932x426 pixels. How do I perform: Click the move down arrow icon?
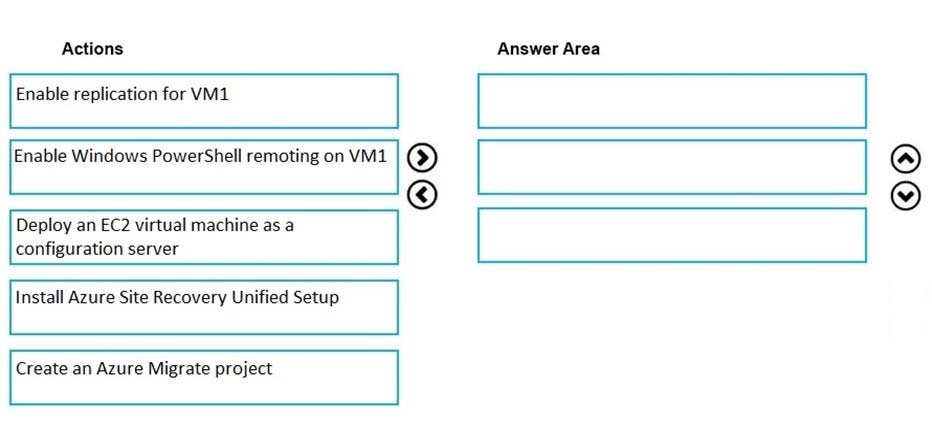coord(905,197)
